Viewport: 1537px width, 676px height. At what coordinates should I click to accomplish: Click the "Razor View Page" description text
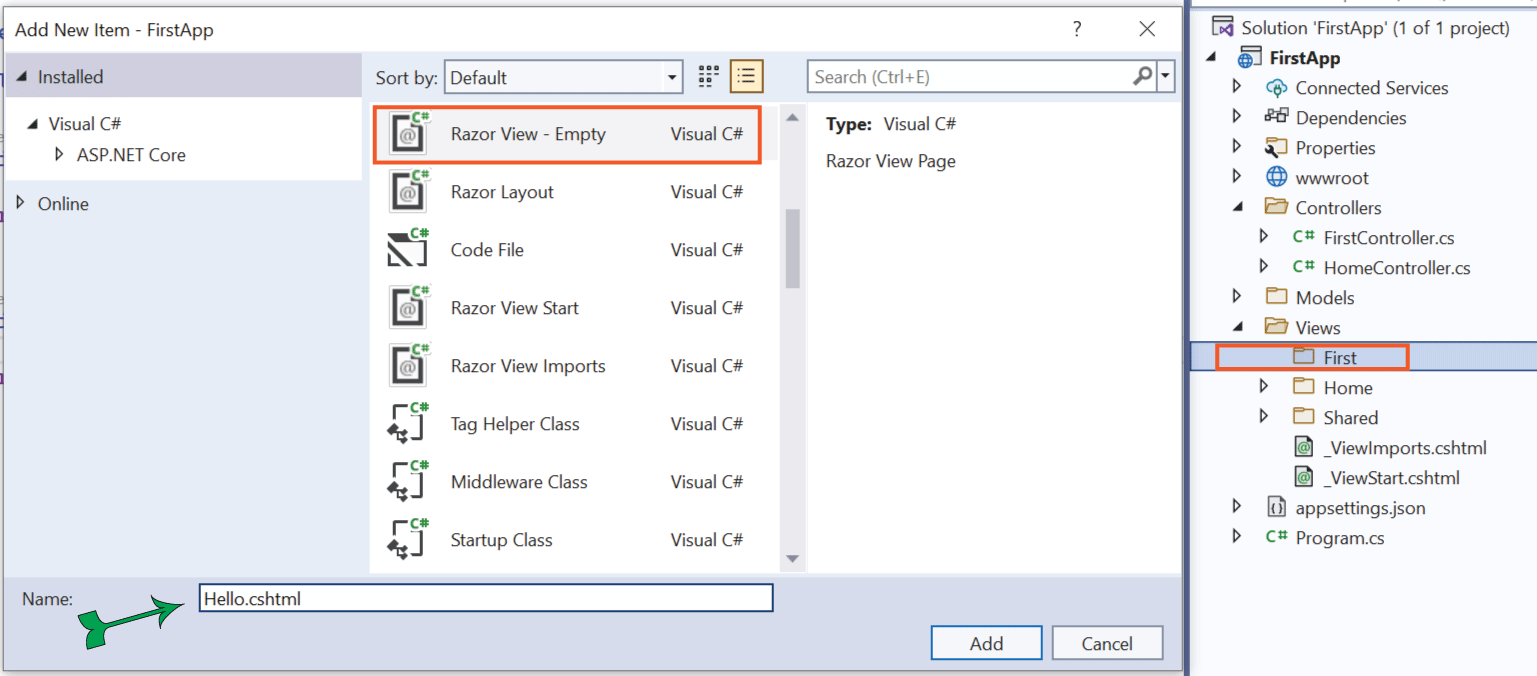coord(890,161)
